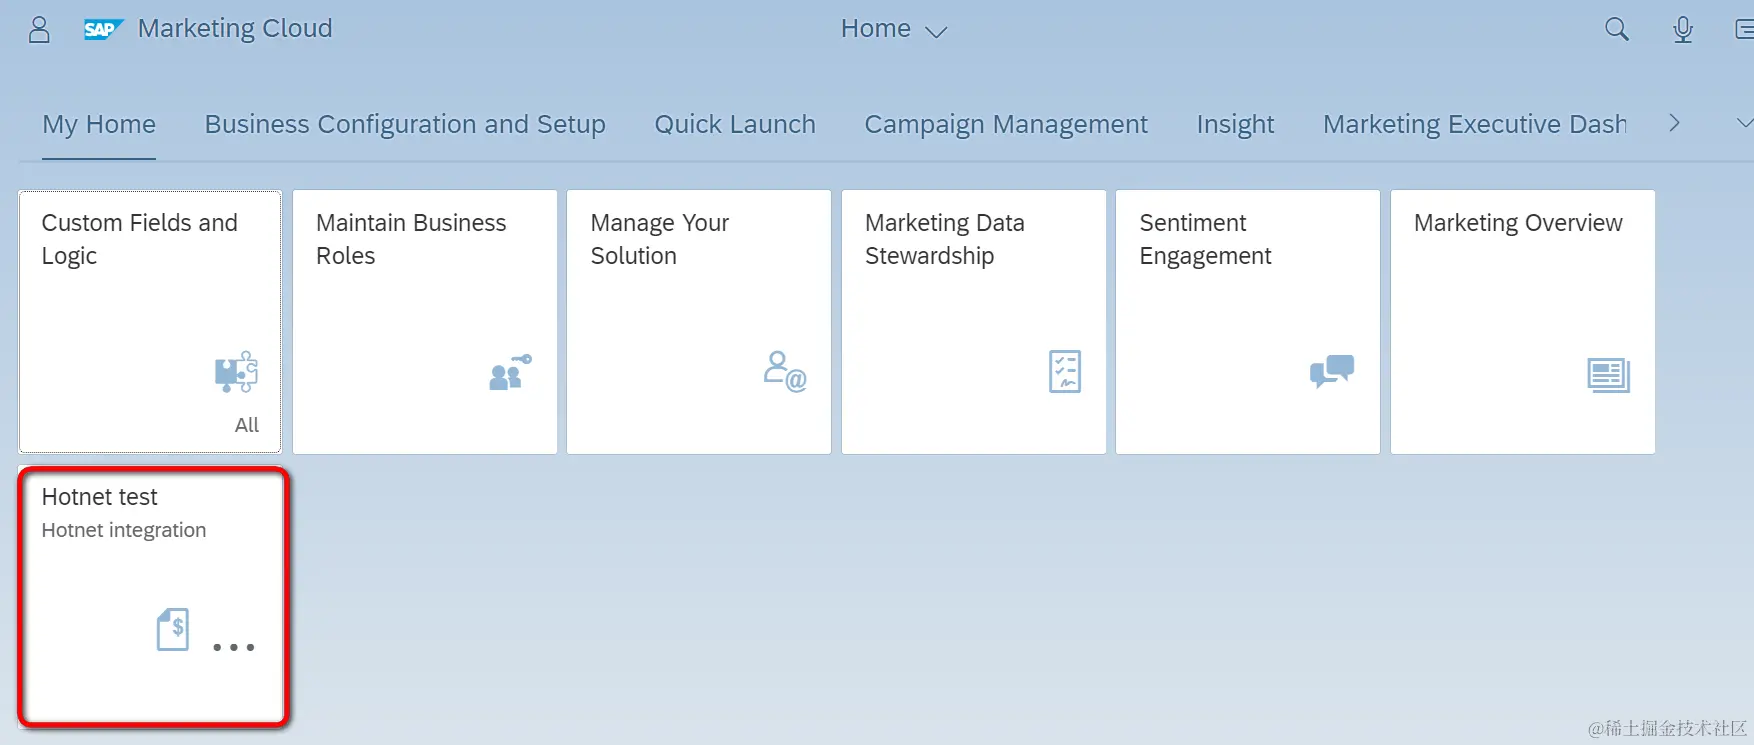Open the Custom Fields and Logic tile
This screenshot has height=745, width=1754.
[x=150, y=322]
